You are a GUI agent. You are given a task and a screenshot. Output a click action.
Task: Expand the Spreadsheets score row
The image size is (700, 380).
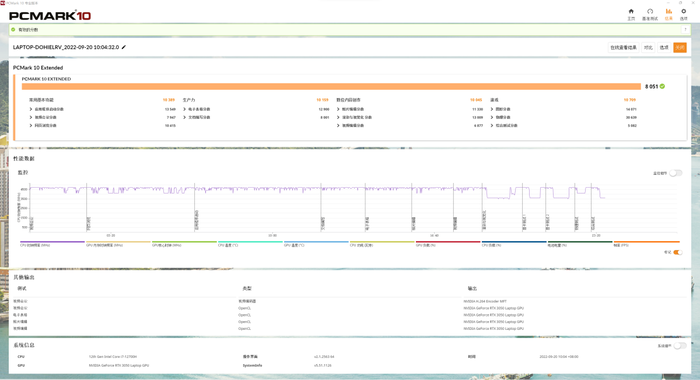[256, 109]
